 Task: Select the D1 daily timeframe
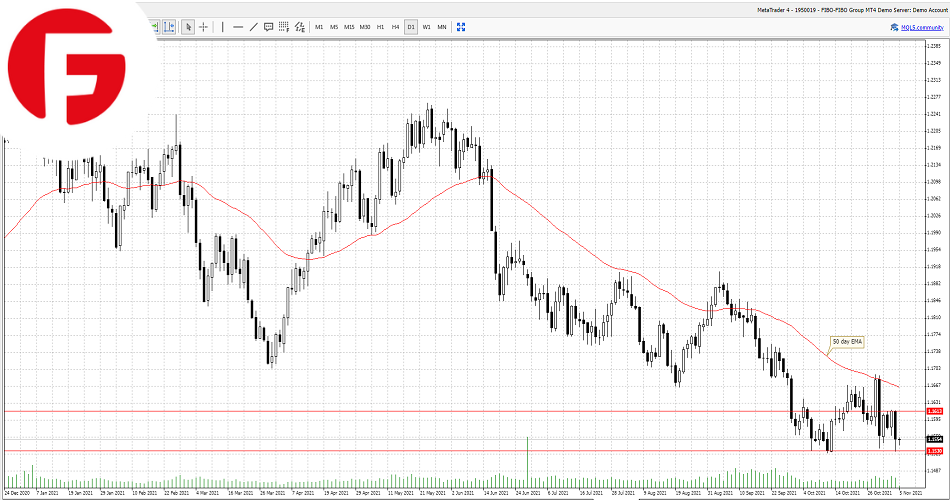click(x=410, y=27)
